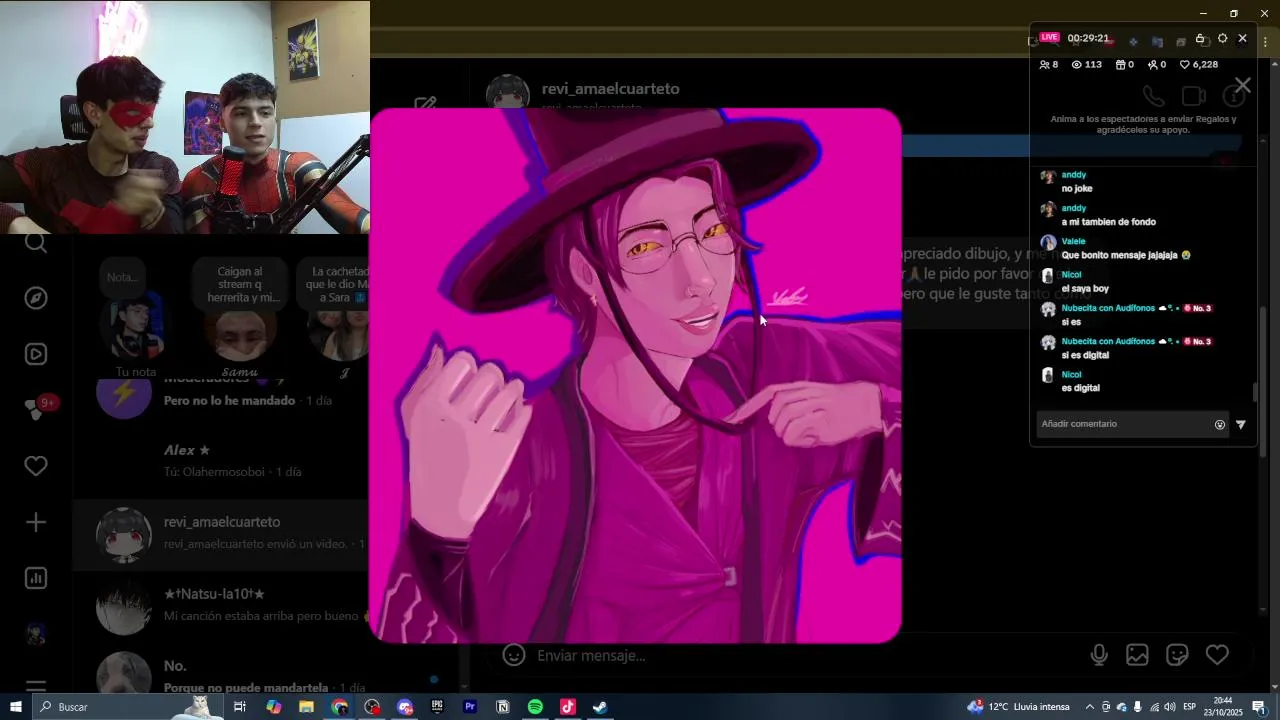
Task: Click anddy's 'no joke' comment
Action: point(1077,188)
